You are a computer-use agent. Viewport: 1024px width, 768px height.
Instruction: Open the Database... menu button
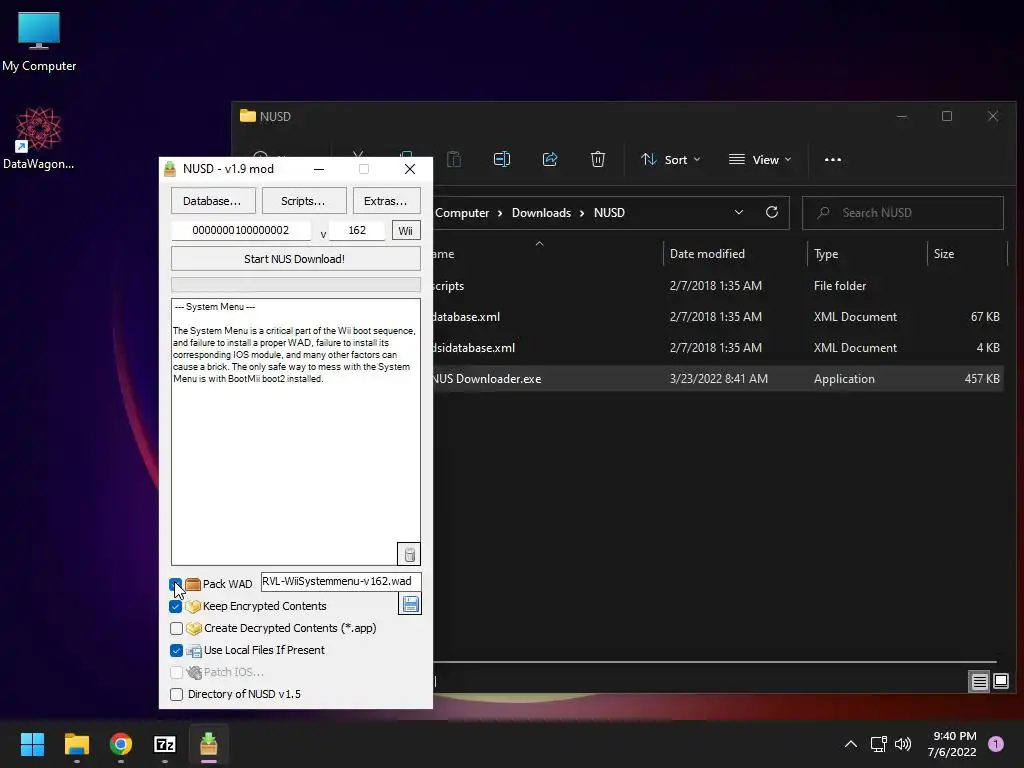pos(212,200)
